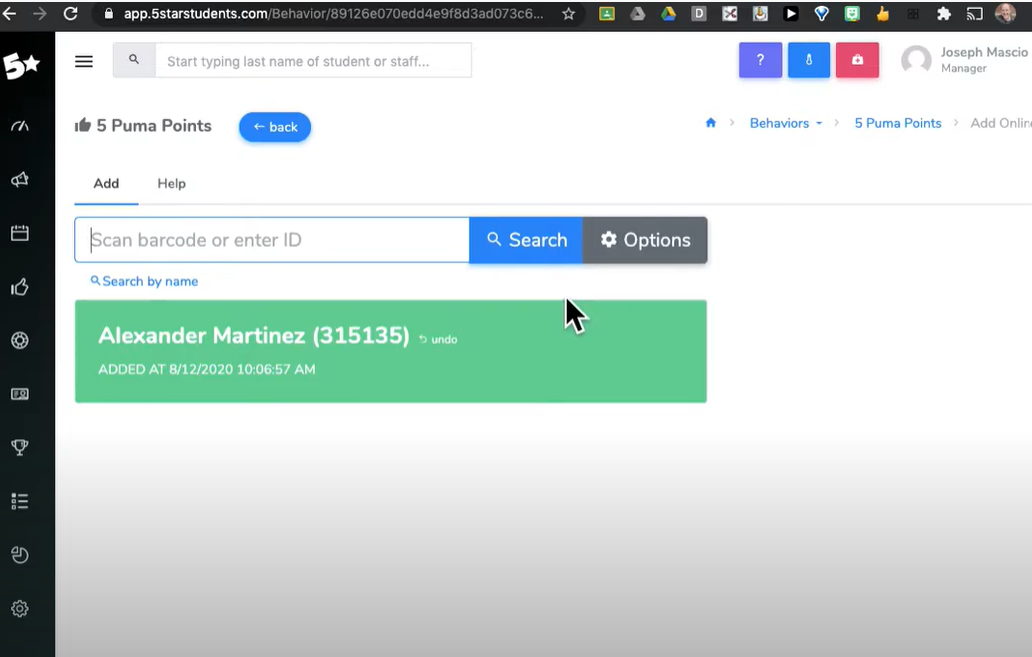Navigate home using the breadcrumb house icon
The image size is (1032, 657).
710,122
